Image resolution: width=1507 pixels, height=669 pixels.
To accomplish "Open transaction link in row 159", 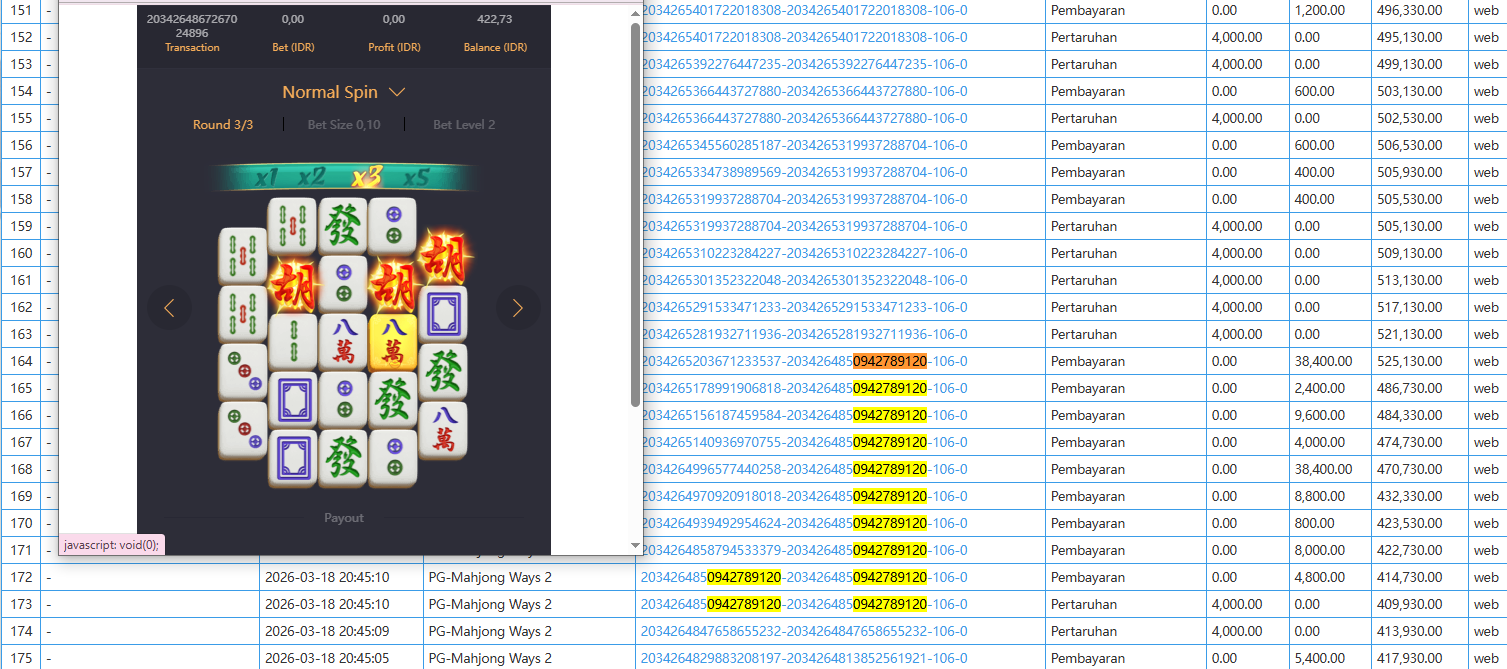I will click(x=804, y=226).
